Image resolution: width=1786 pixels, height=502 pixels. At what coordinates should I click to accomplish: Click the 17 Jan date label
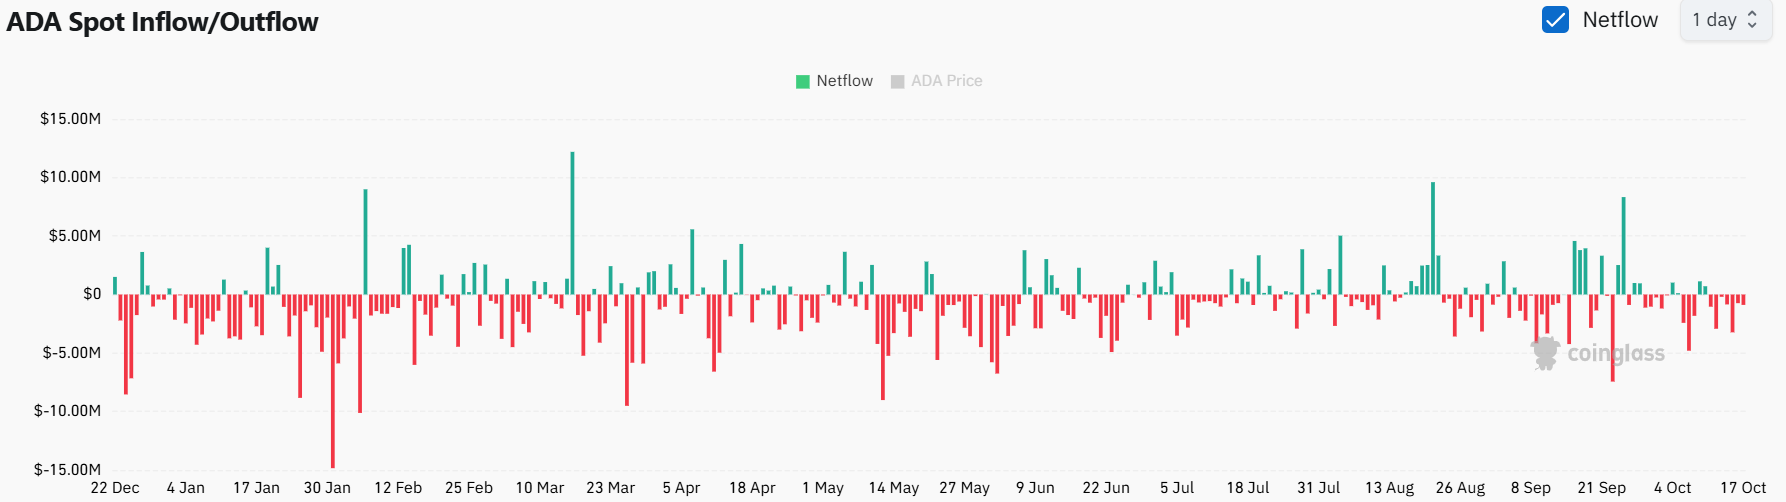click(x=256, y=488)
